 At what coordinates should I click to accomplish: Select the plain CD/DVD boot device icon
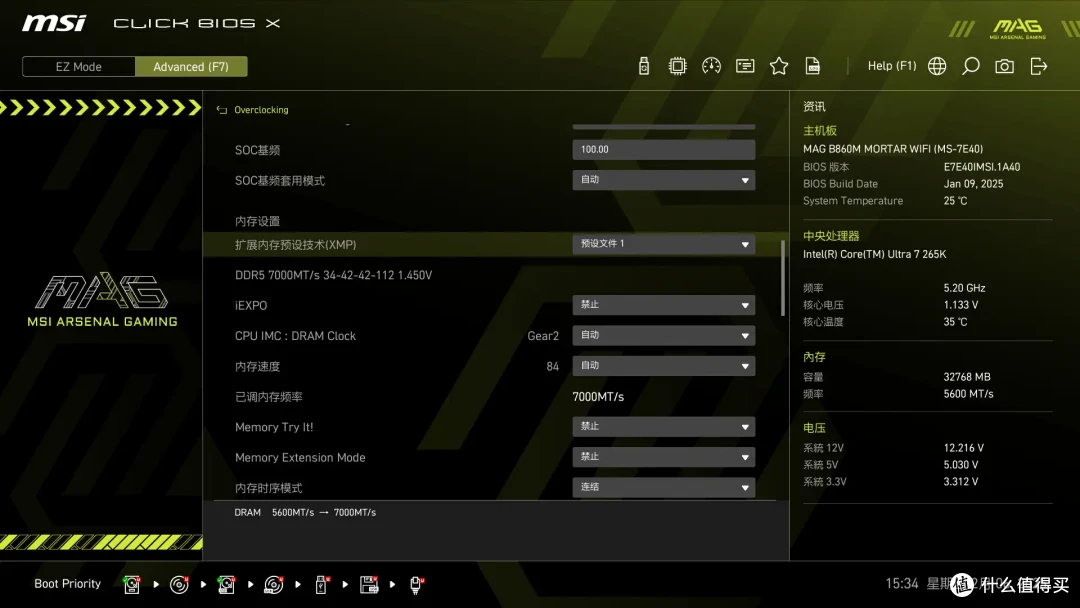pos(179,585)
